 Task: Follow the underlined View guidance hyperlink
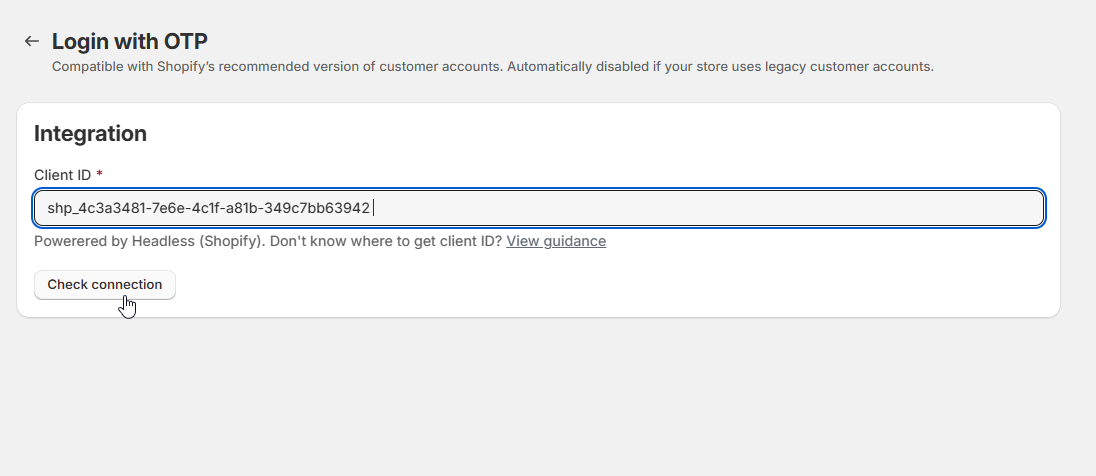pyautogui.click(x=555, y=241)
